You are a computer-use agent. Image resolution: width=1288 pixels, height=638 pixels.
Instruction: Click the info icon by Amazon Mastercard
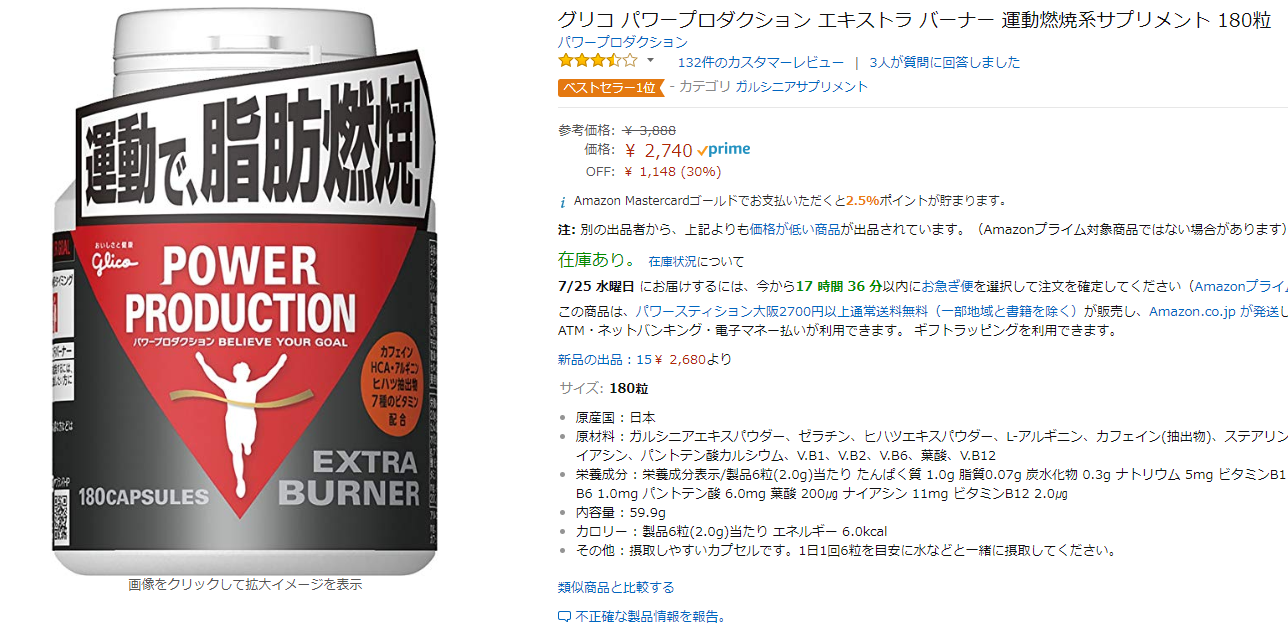tap(562, 201)
